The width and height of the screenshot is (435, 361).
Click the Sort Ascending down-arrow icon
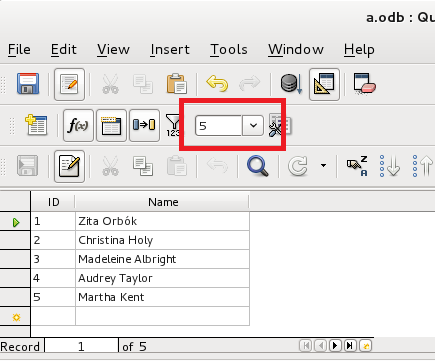390,166
